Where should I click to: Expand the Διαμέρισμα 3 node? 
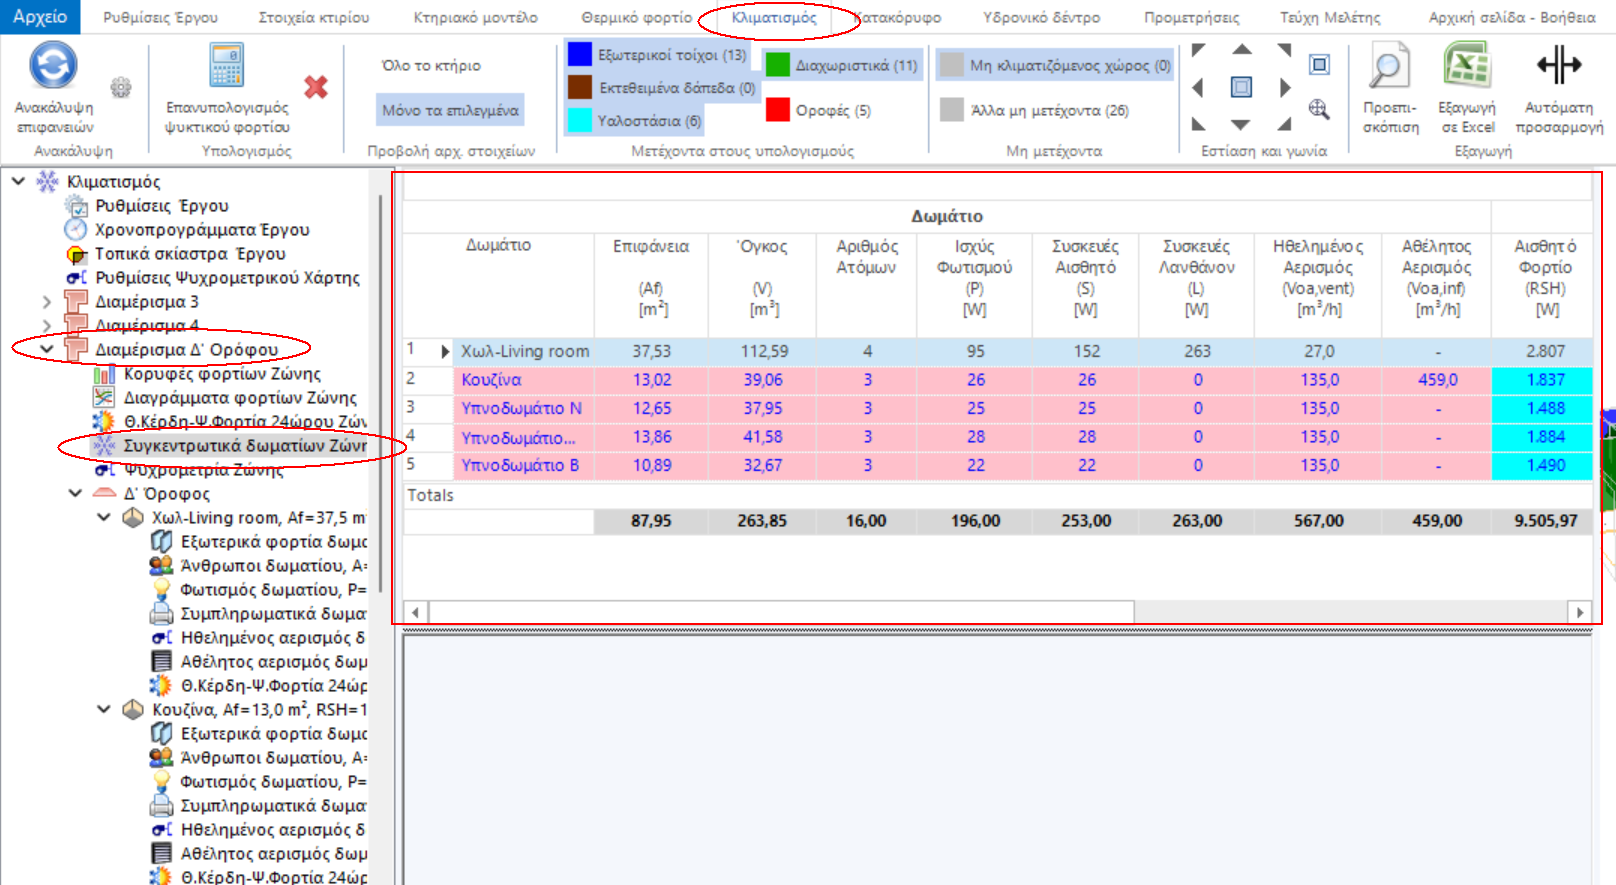click(x=46, y=301)
